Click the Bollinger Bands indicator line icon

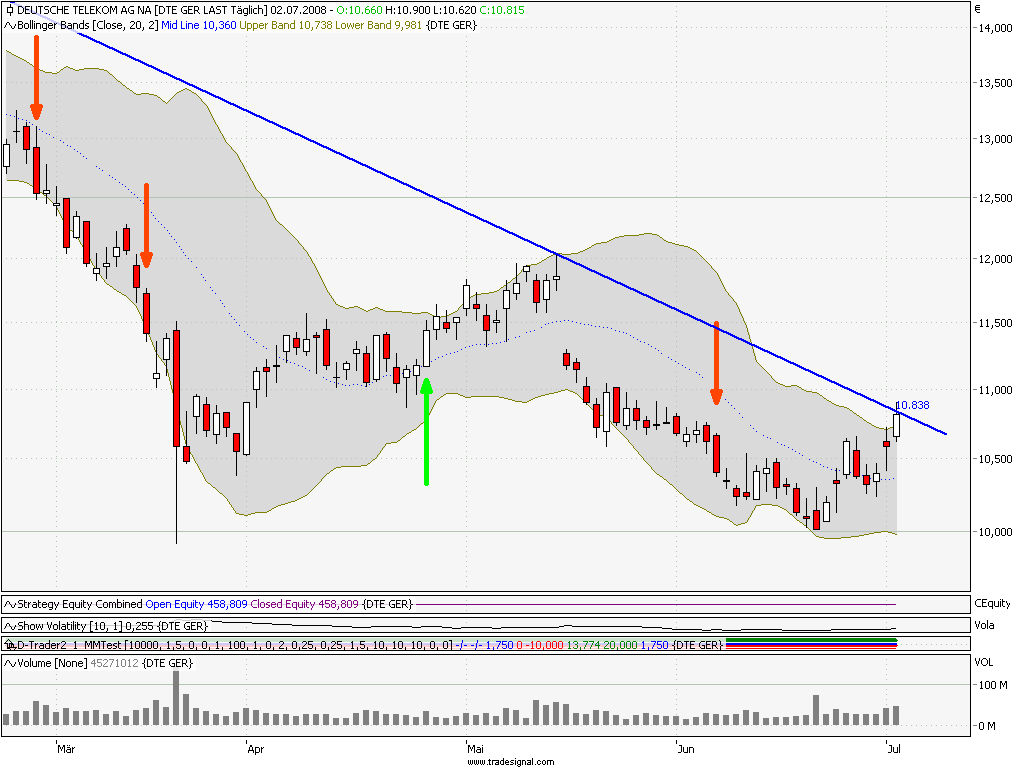(x=10, y=25)
